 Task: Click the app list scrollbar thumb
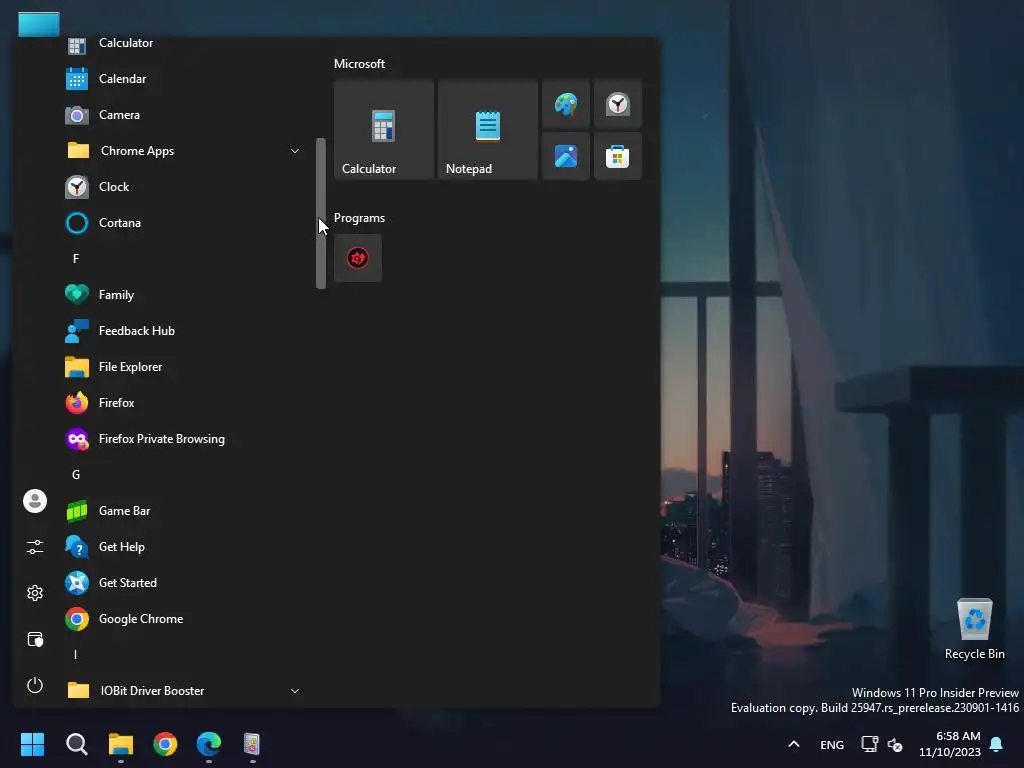tap(321, 213)
